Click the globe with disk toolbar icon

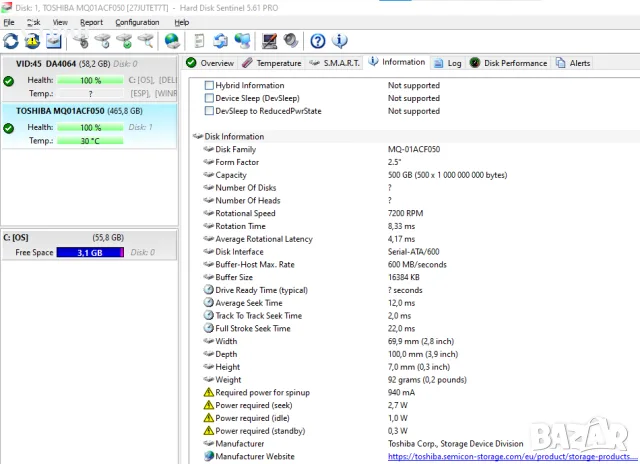click(x=172, y=41)
